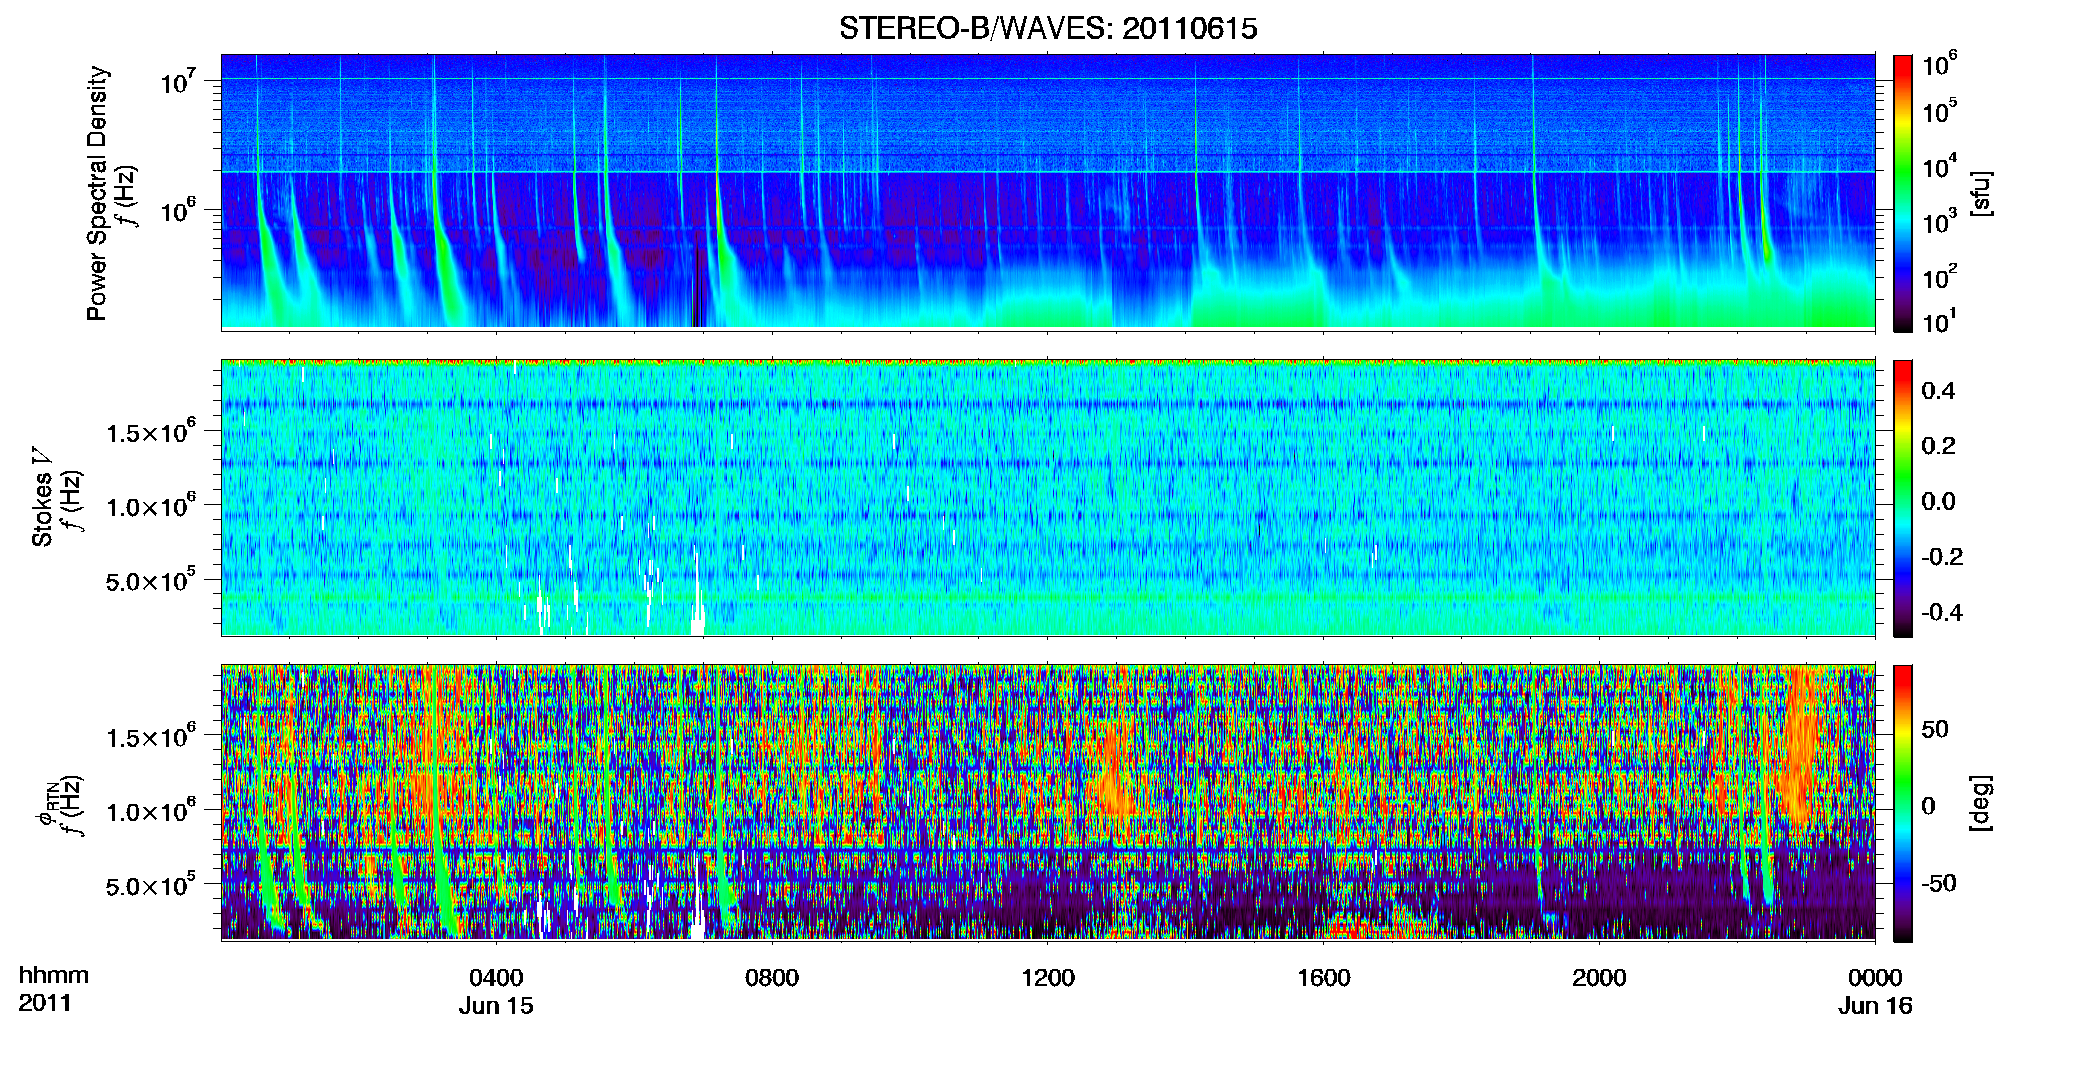Viewport: 2096px width, 1080px height.
Task: Click the 0.4 Stokes colorbar label
Action: tap(1938, 391)
